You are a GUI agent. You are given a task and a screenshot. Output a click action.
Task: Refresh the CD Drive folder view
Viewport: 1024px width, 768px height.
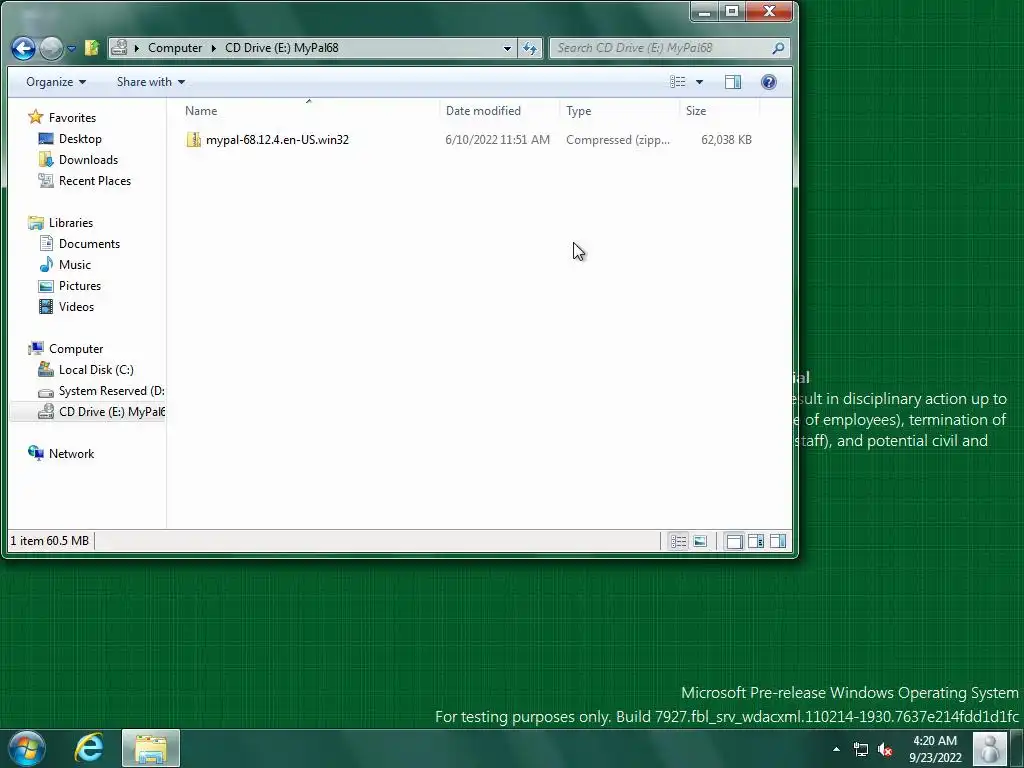(530, 48)
